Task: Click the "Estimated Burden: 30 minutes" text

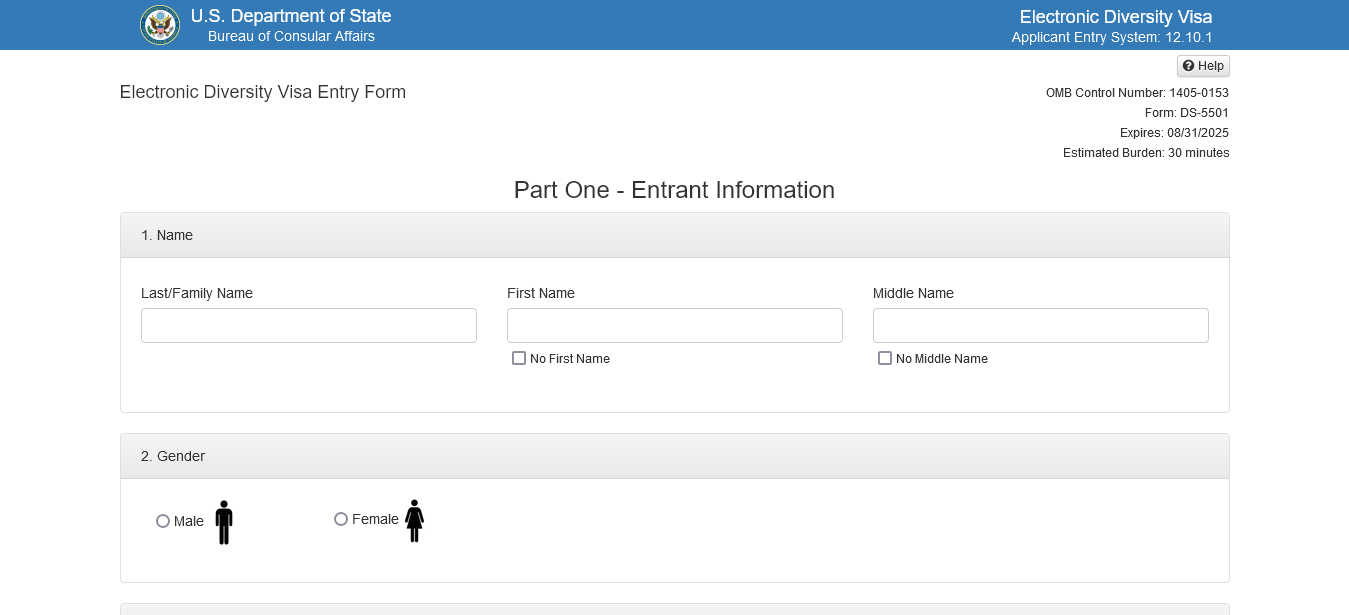Action: (1146, 153)
